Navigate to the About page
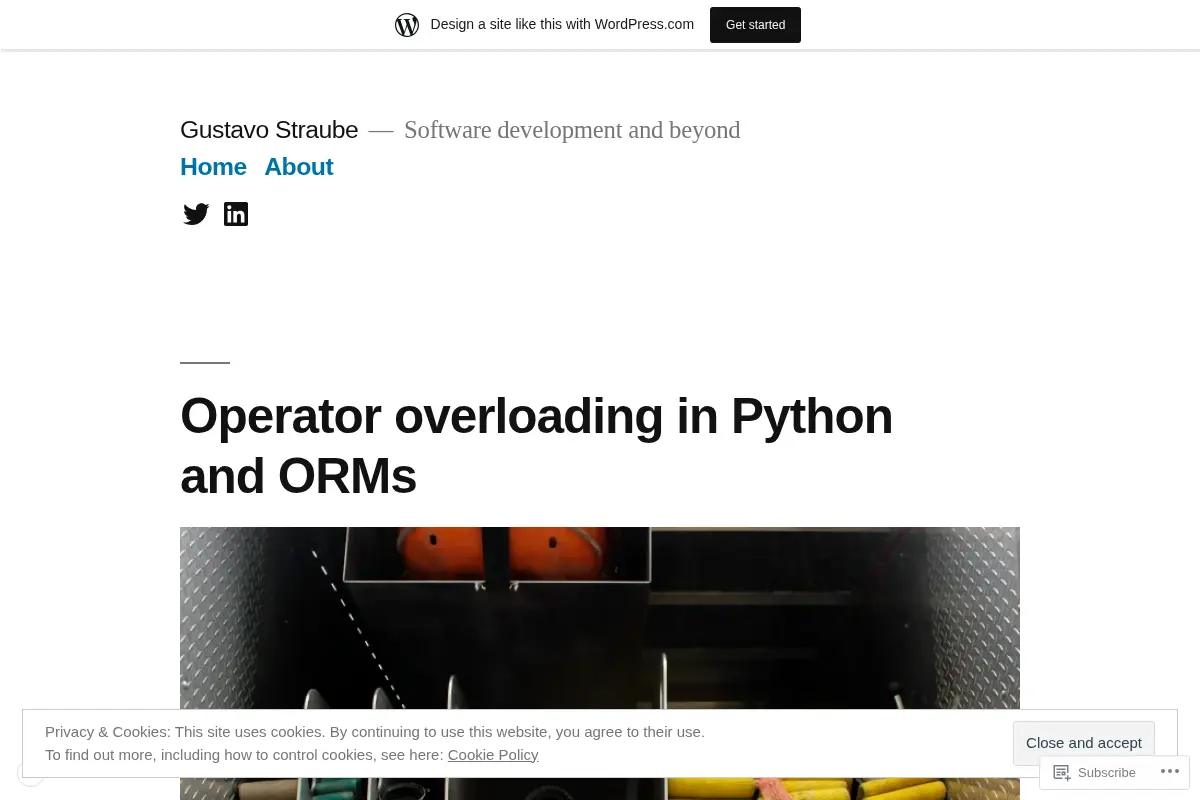 298,167
